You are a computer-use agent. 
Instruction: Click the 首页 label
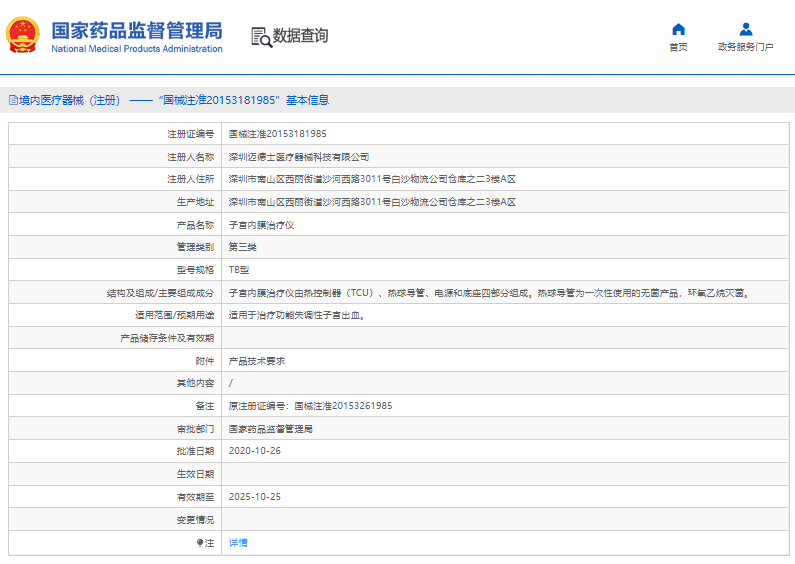click(678, 47)
